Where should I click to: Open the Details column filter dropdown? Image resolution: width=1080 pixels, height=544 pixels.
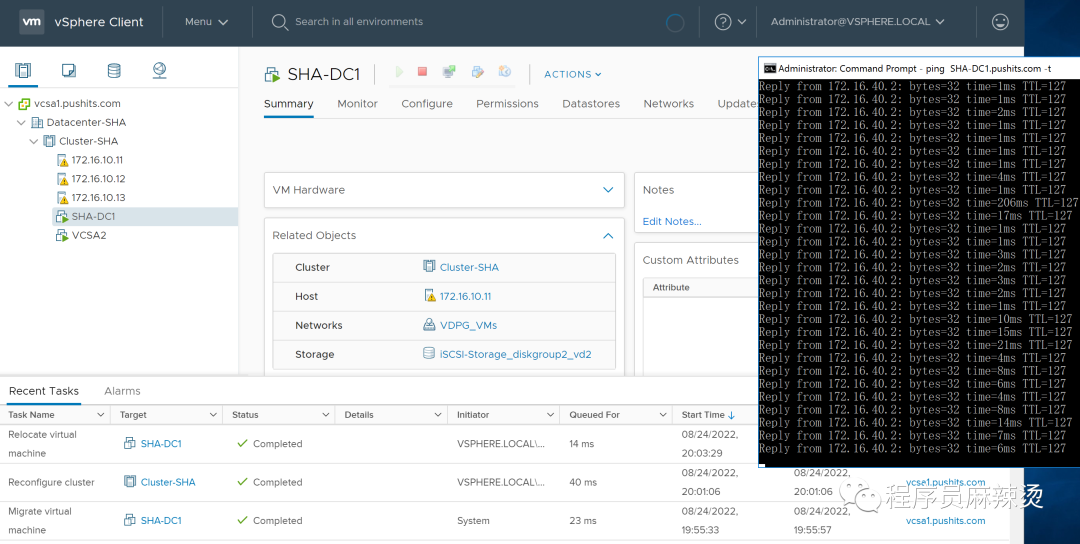[x=438, y=415]
